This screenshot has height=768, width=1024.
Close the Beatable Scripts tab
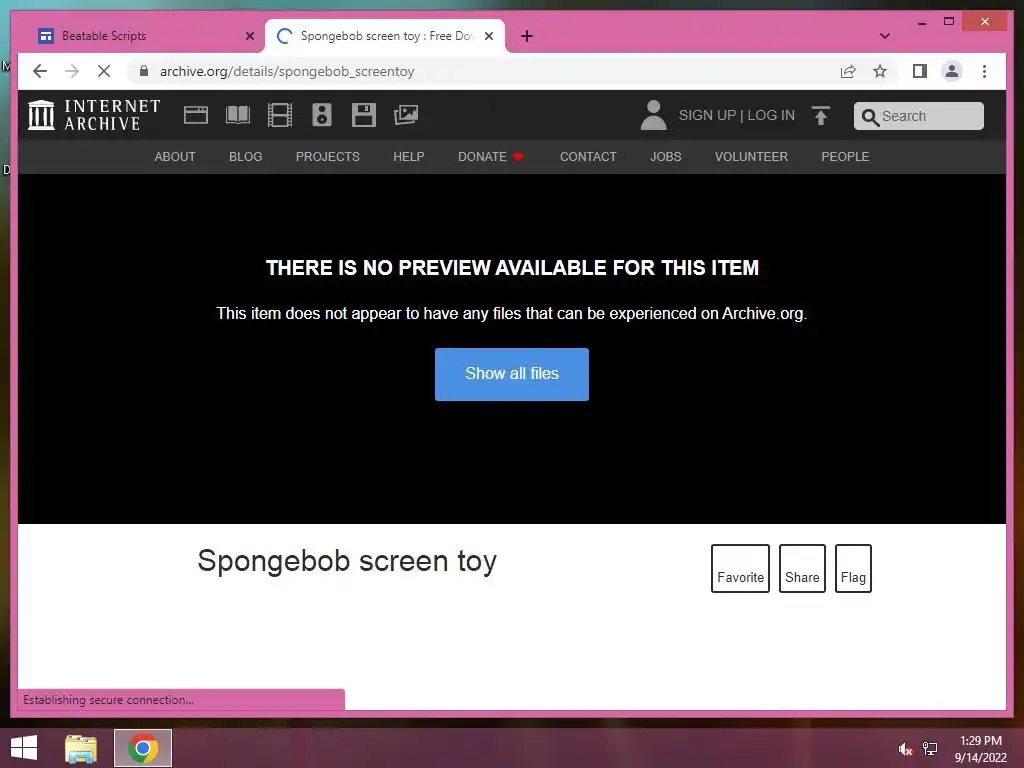(x=249, y=36)
